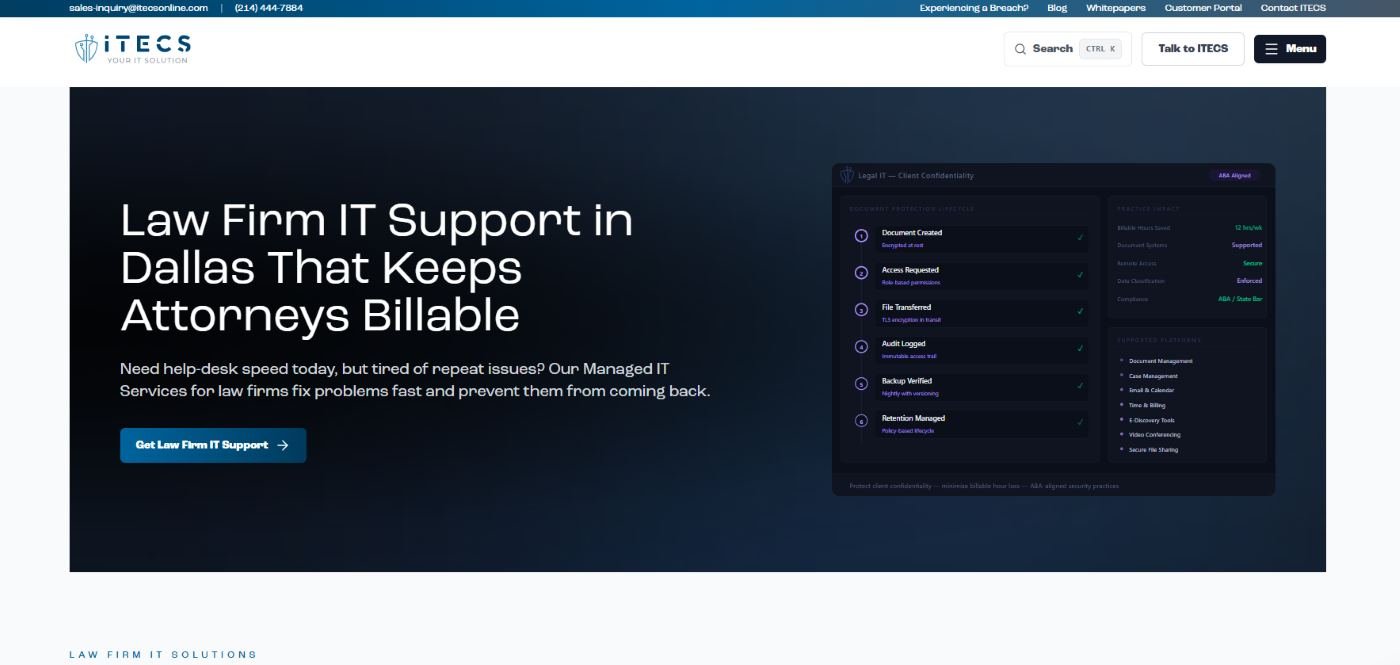
Task: Click the CTRL K shortcut badge
Action: [1100, 49]
